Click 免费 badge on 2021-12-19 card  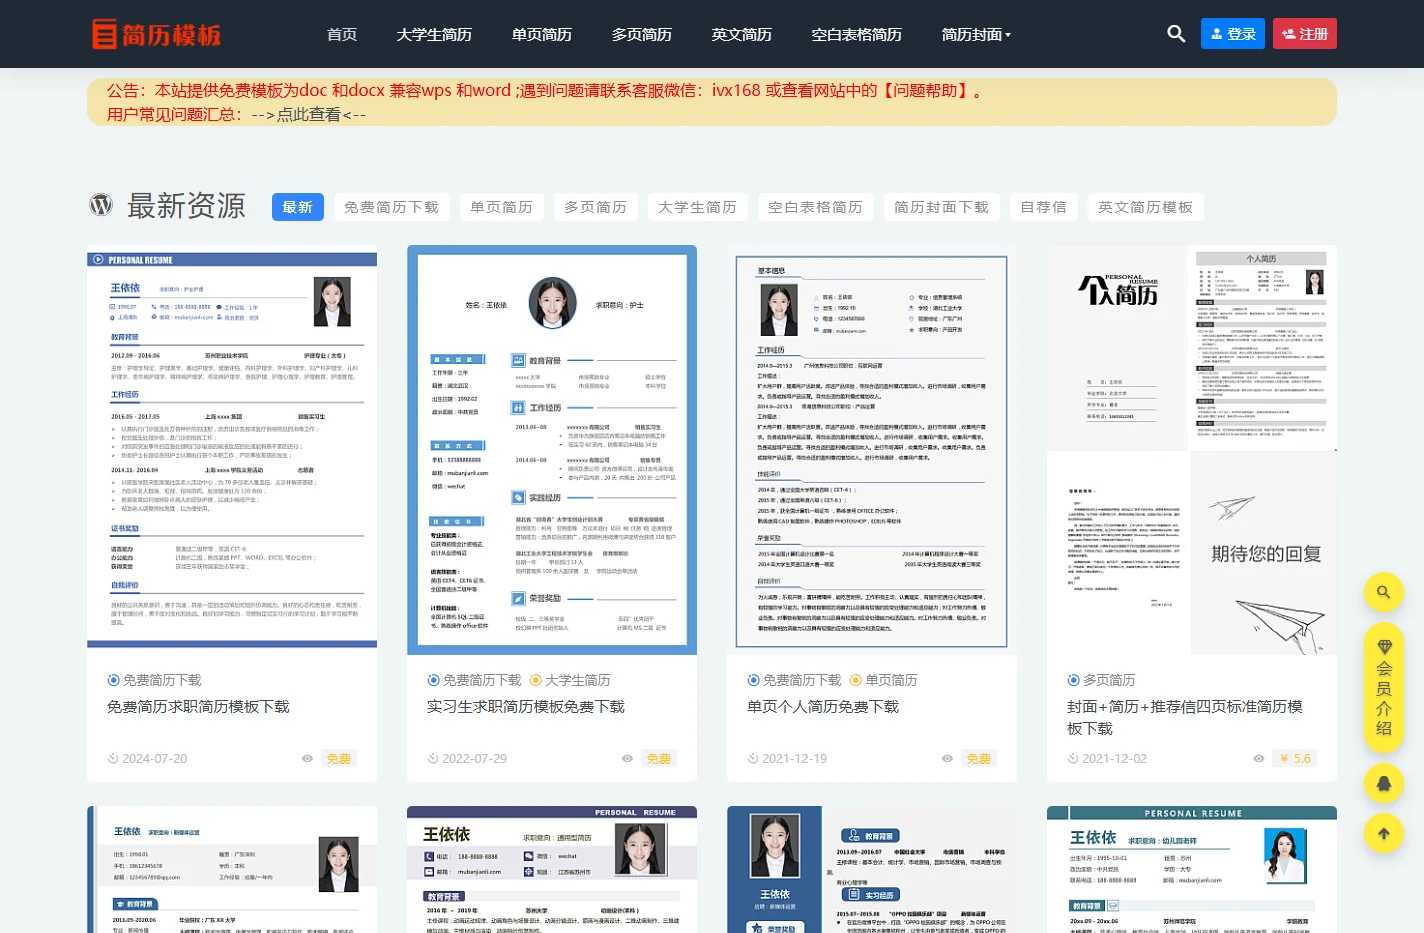(979, 759)
